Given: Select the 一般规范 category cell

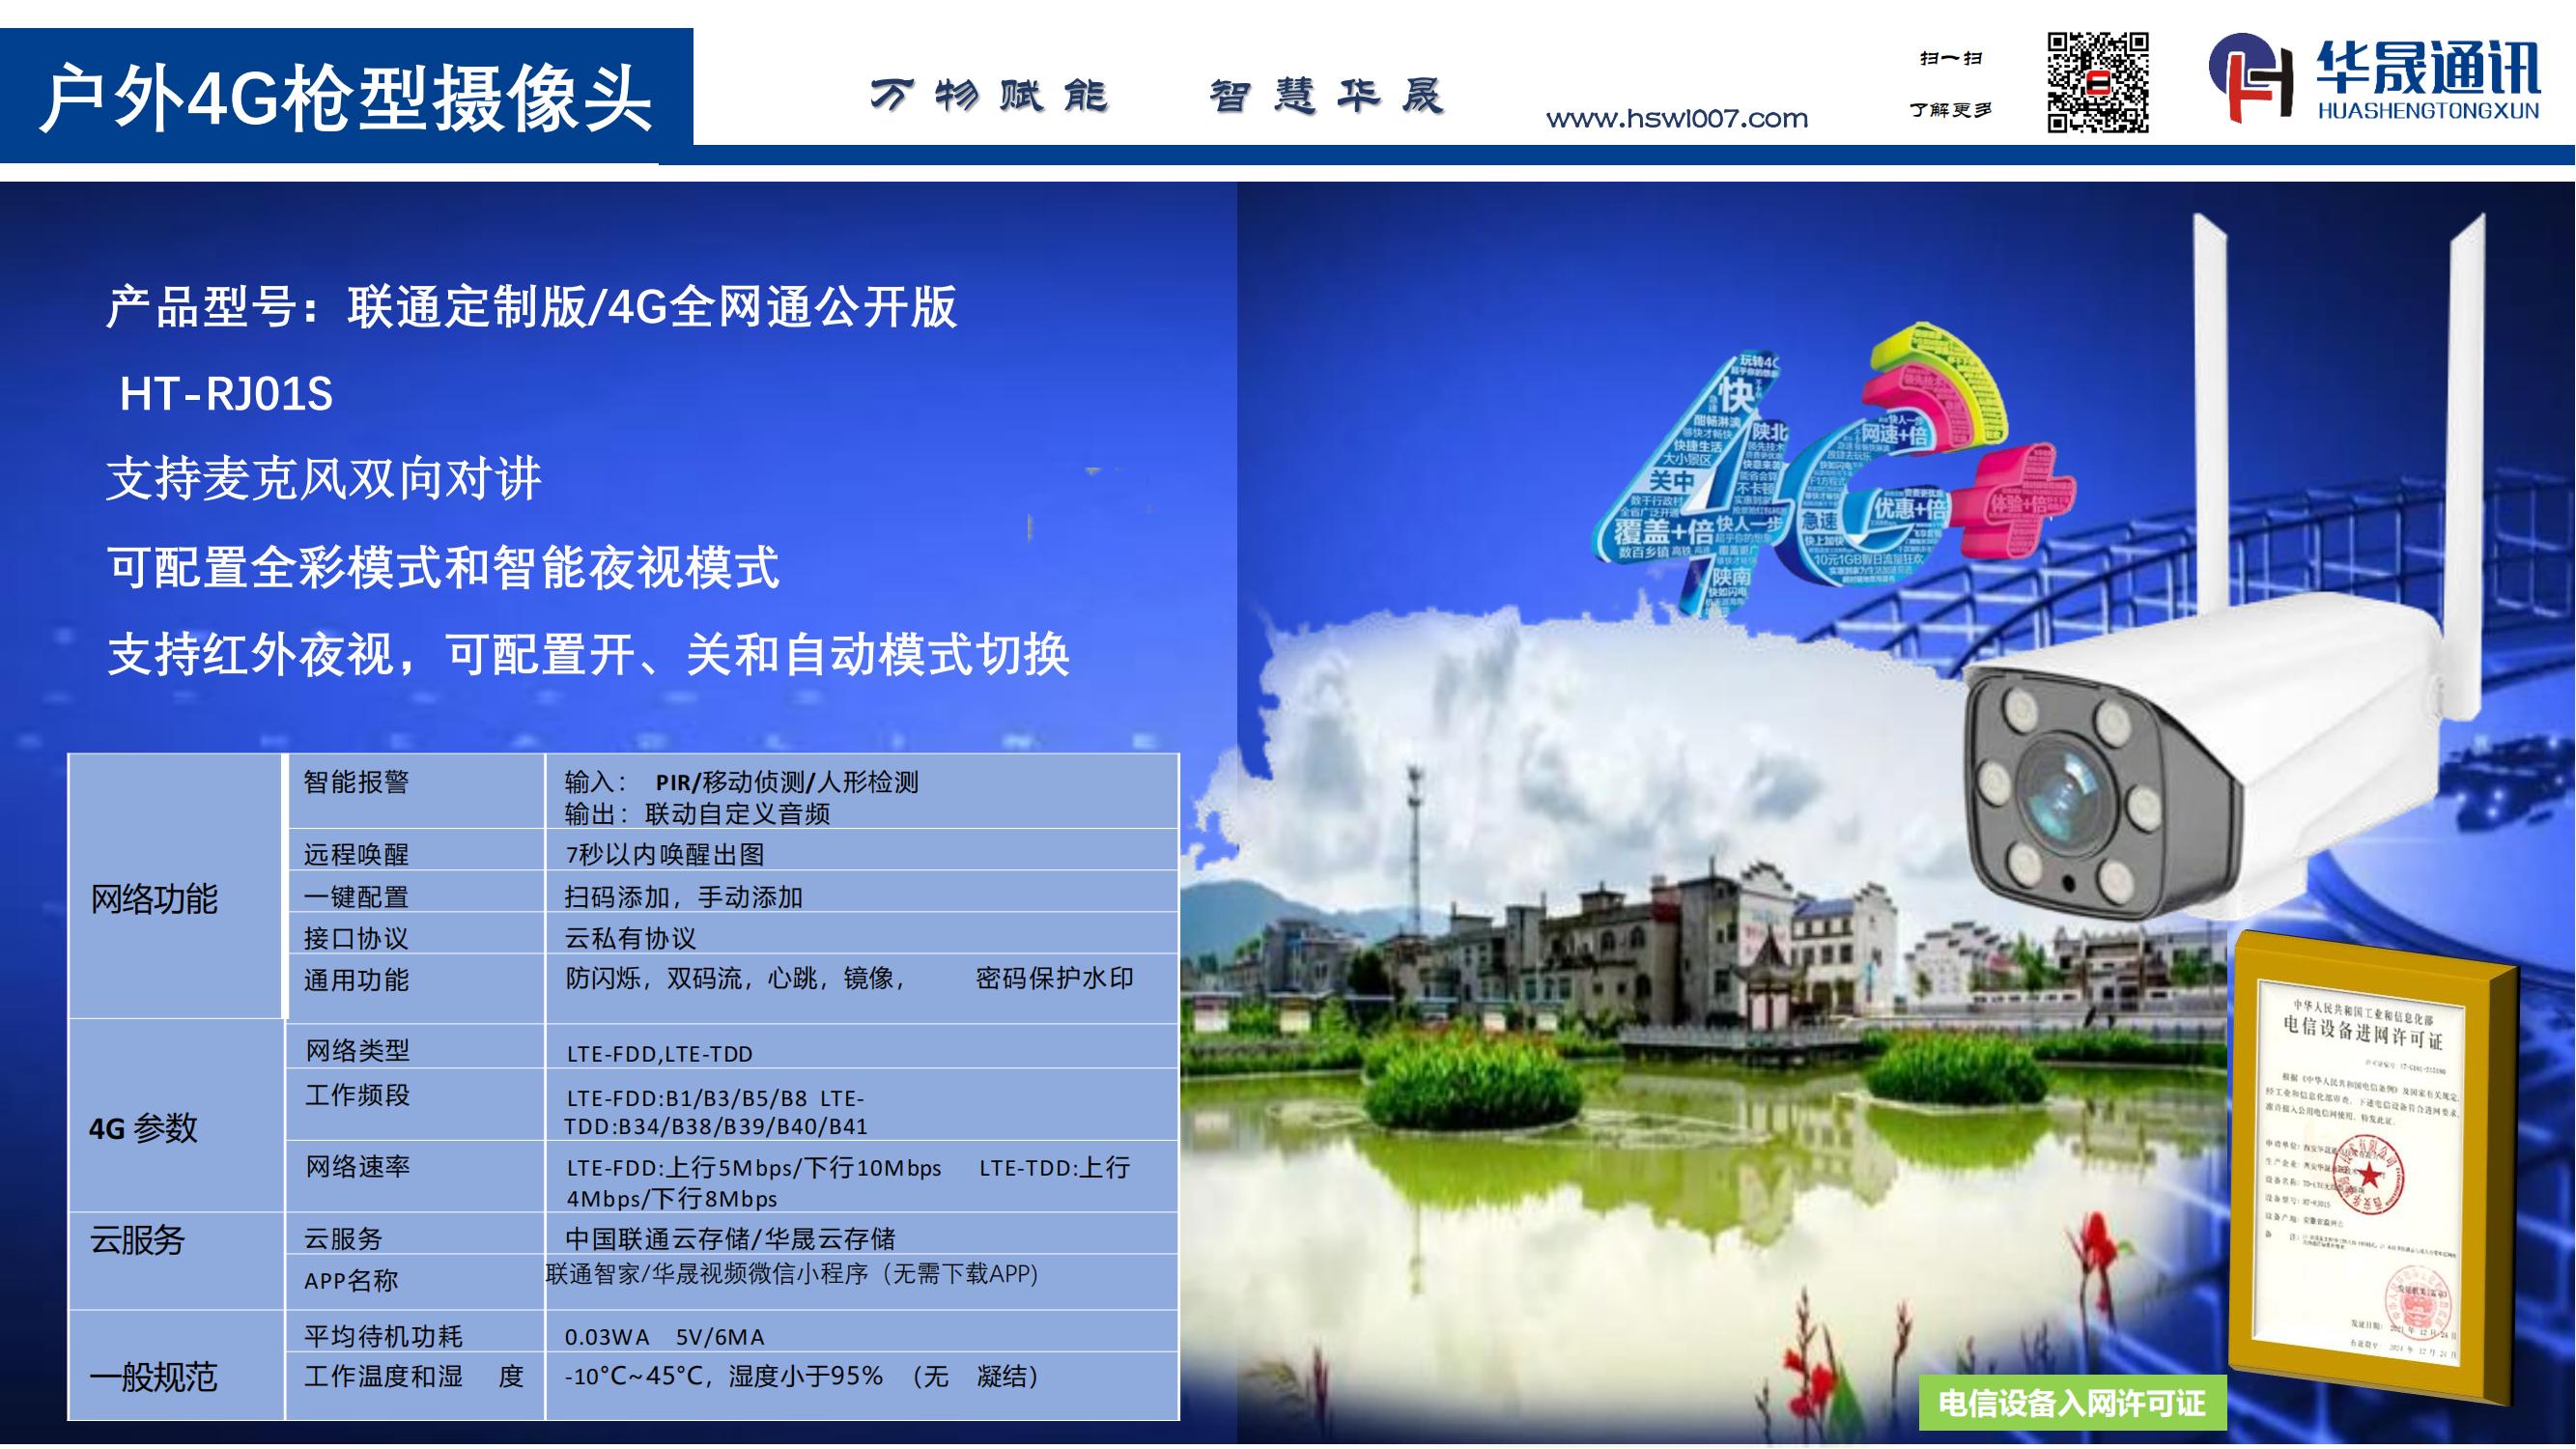Looking at the screenshot, I should 153,1377.
